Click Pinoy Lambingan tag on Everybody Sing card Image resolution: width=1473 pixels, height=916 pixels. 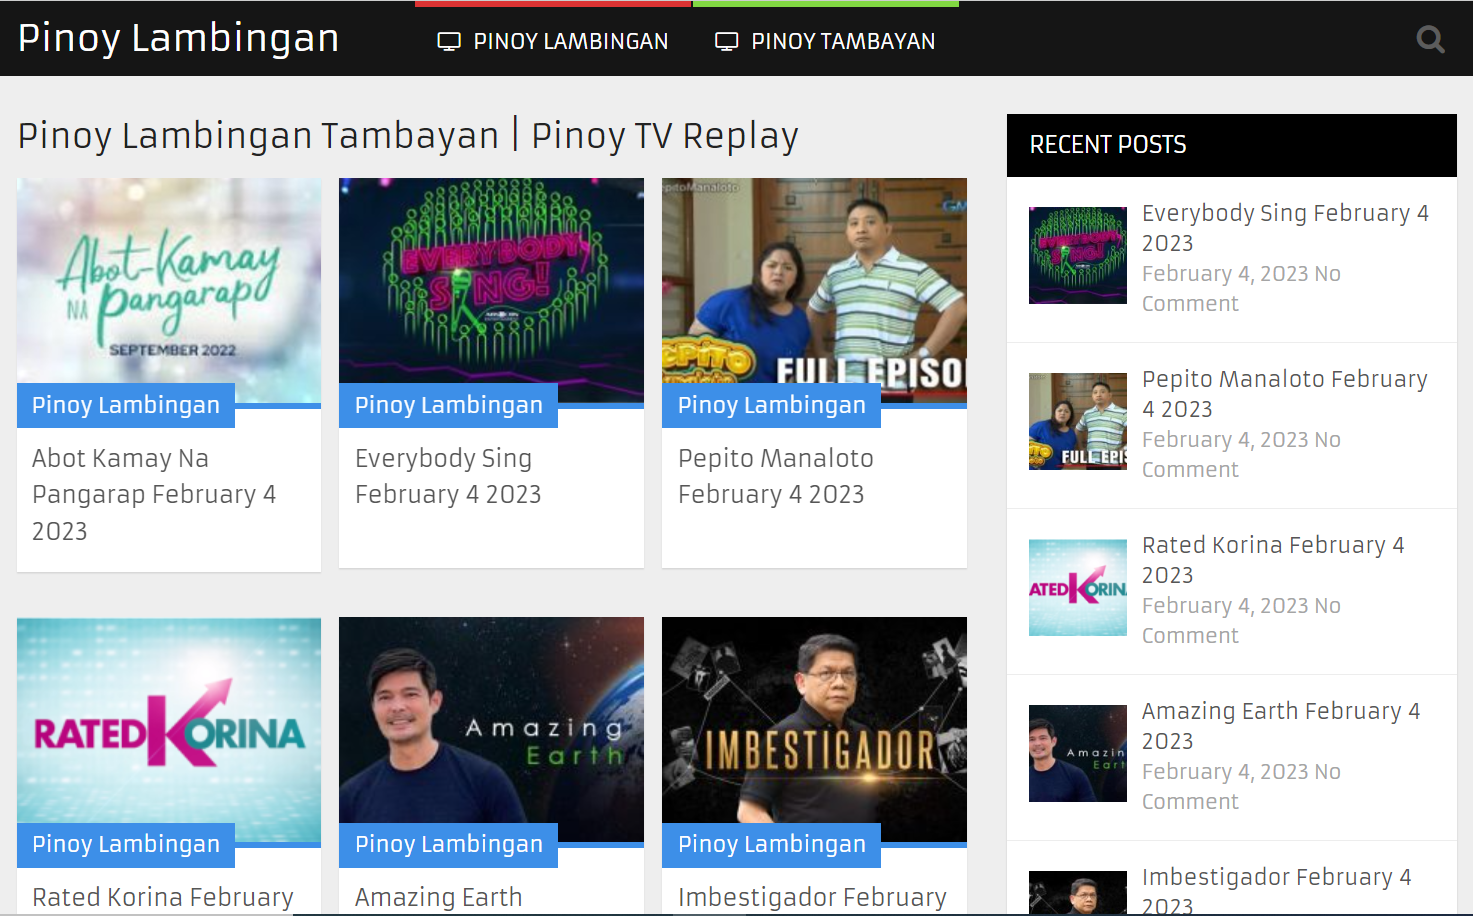448,405
